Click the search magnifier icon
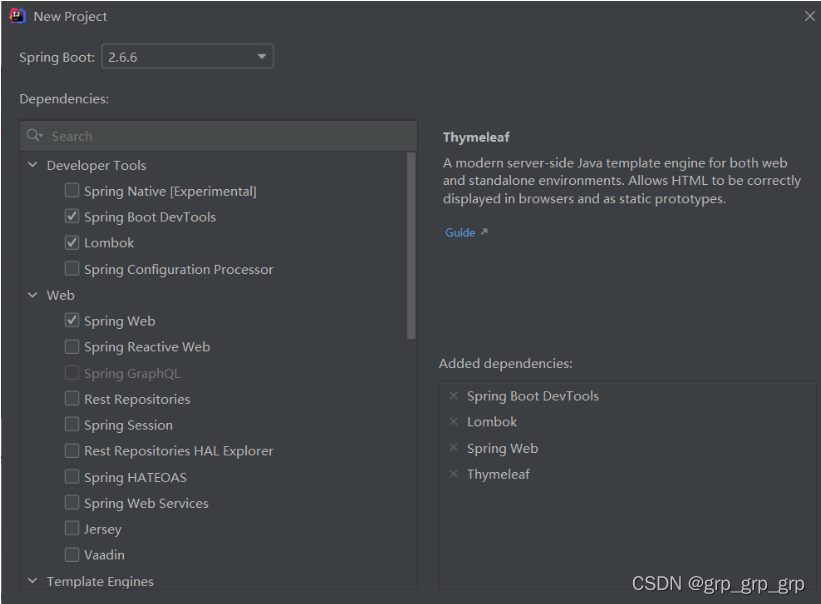Image resolution: width=821 pixels, height=604 pixels. tap(34, 136)
